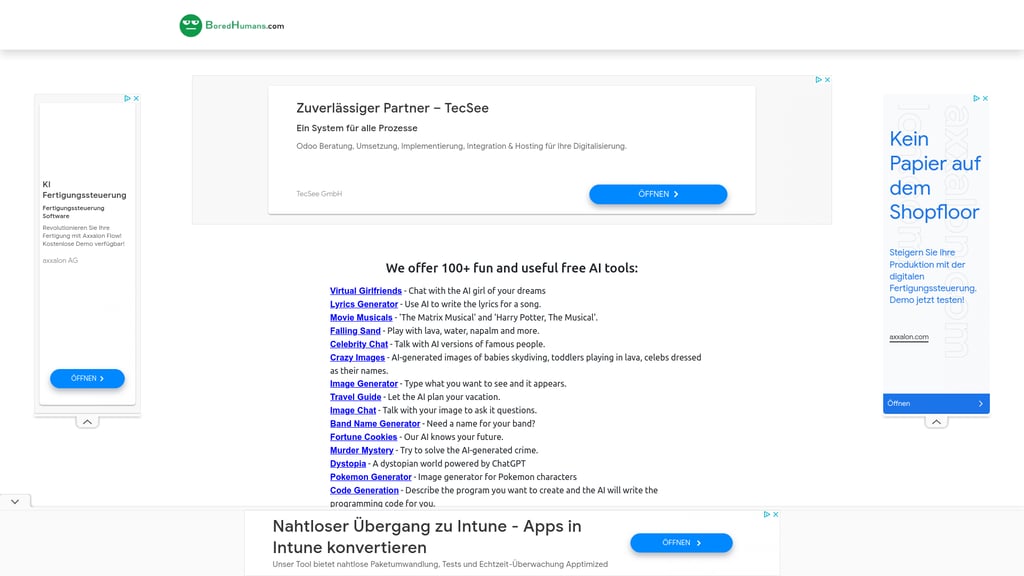Close the bottom Intune ad
This screenshot has width=1024, height=576.
pos(775,514)
